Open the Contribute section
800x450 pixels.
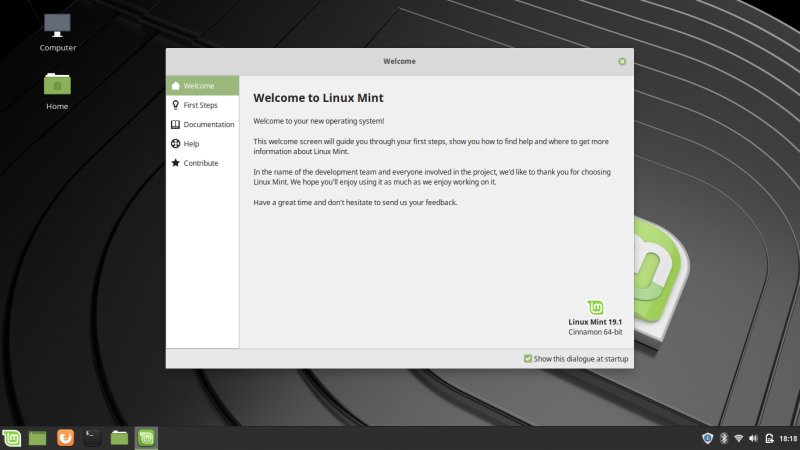tap(203, 163)
